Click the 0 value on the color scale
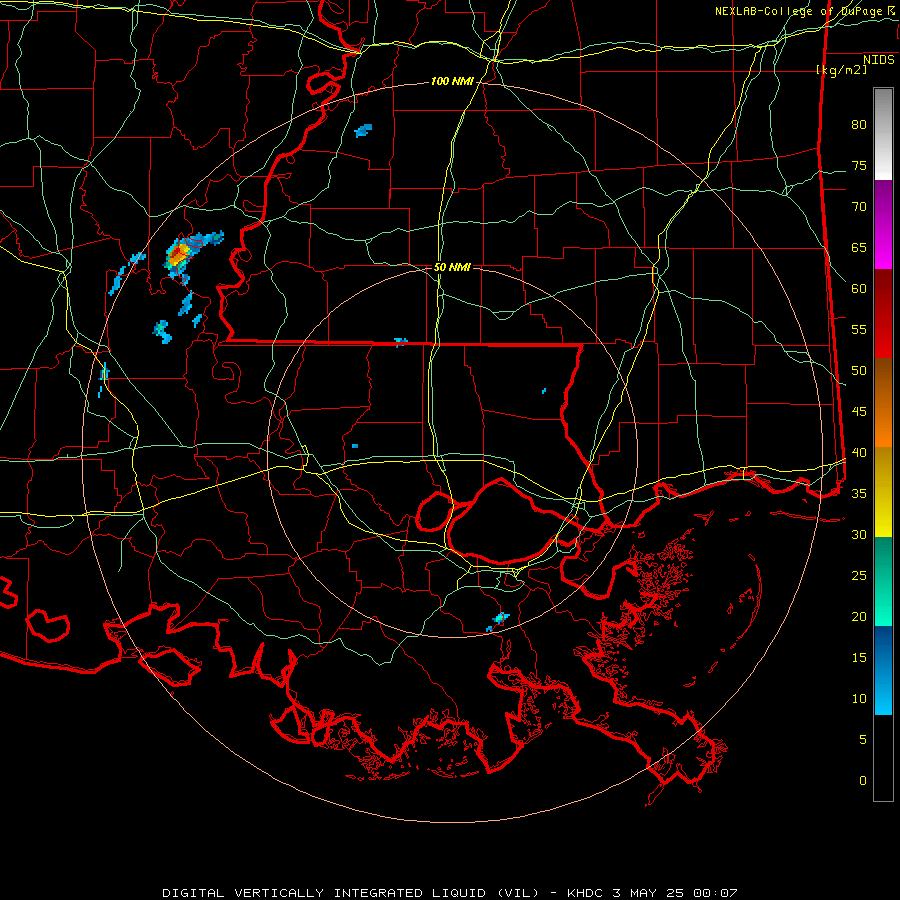The image size is (900, 900). point(863,781)
